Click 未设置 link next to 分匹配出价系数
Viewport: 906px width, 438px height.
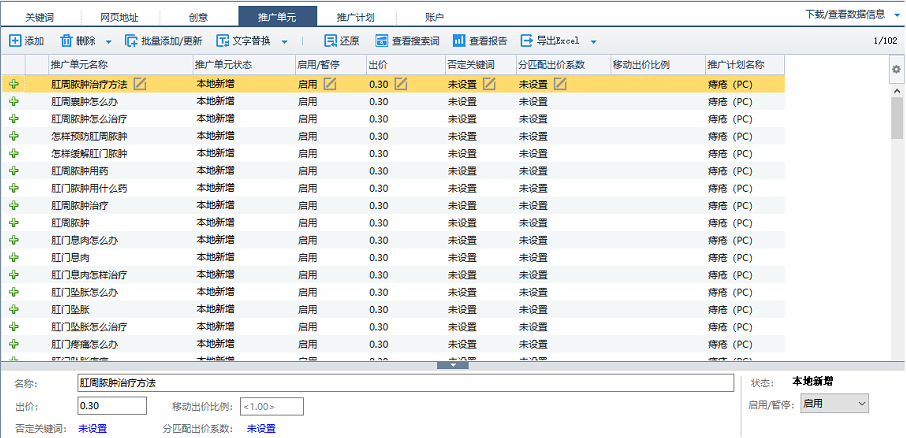point(261,429)
